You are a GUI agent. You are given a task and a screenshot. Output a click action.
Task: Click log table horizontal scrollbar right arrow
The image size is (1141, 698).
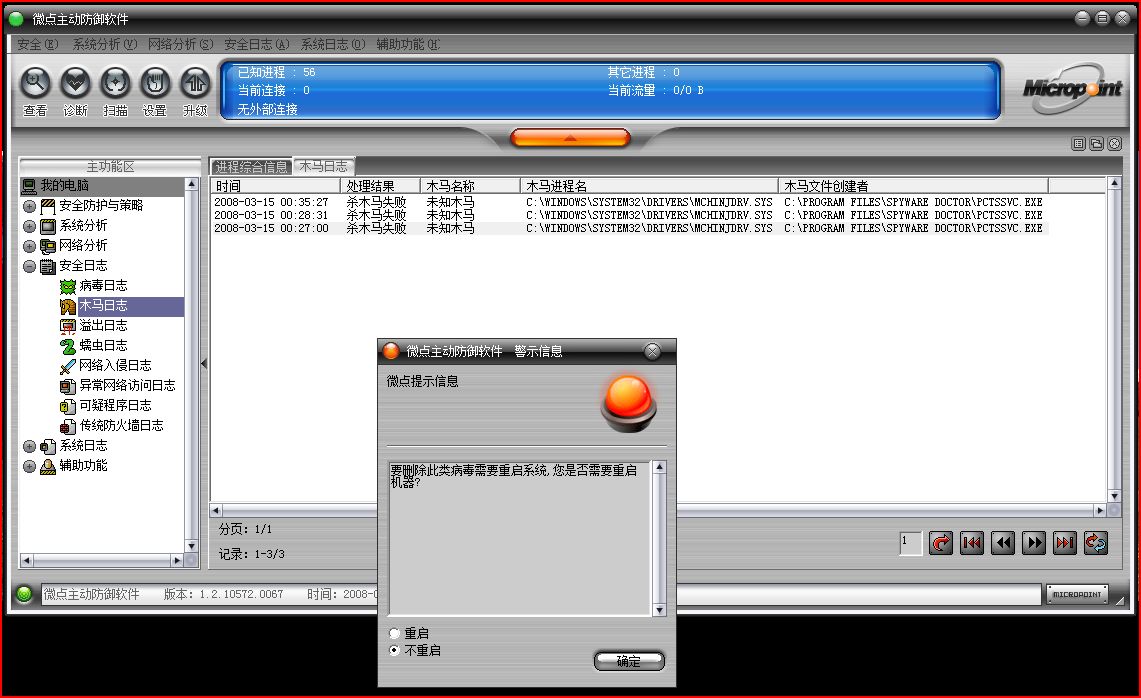click(1100, 510)
